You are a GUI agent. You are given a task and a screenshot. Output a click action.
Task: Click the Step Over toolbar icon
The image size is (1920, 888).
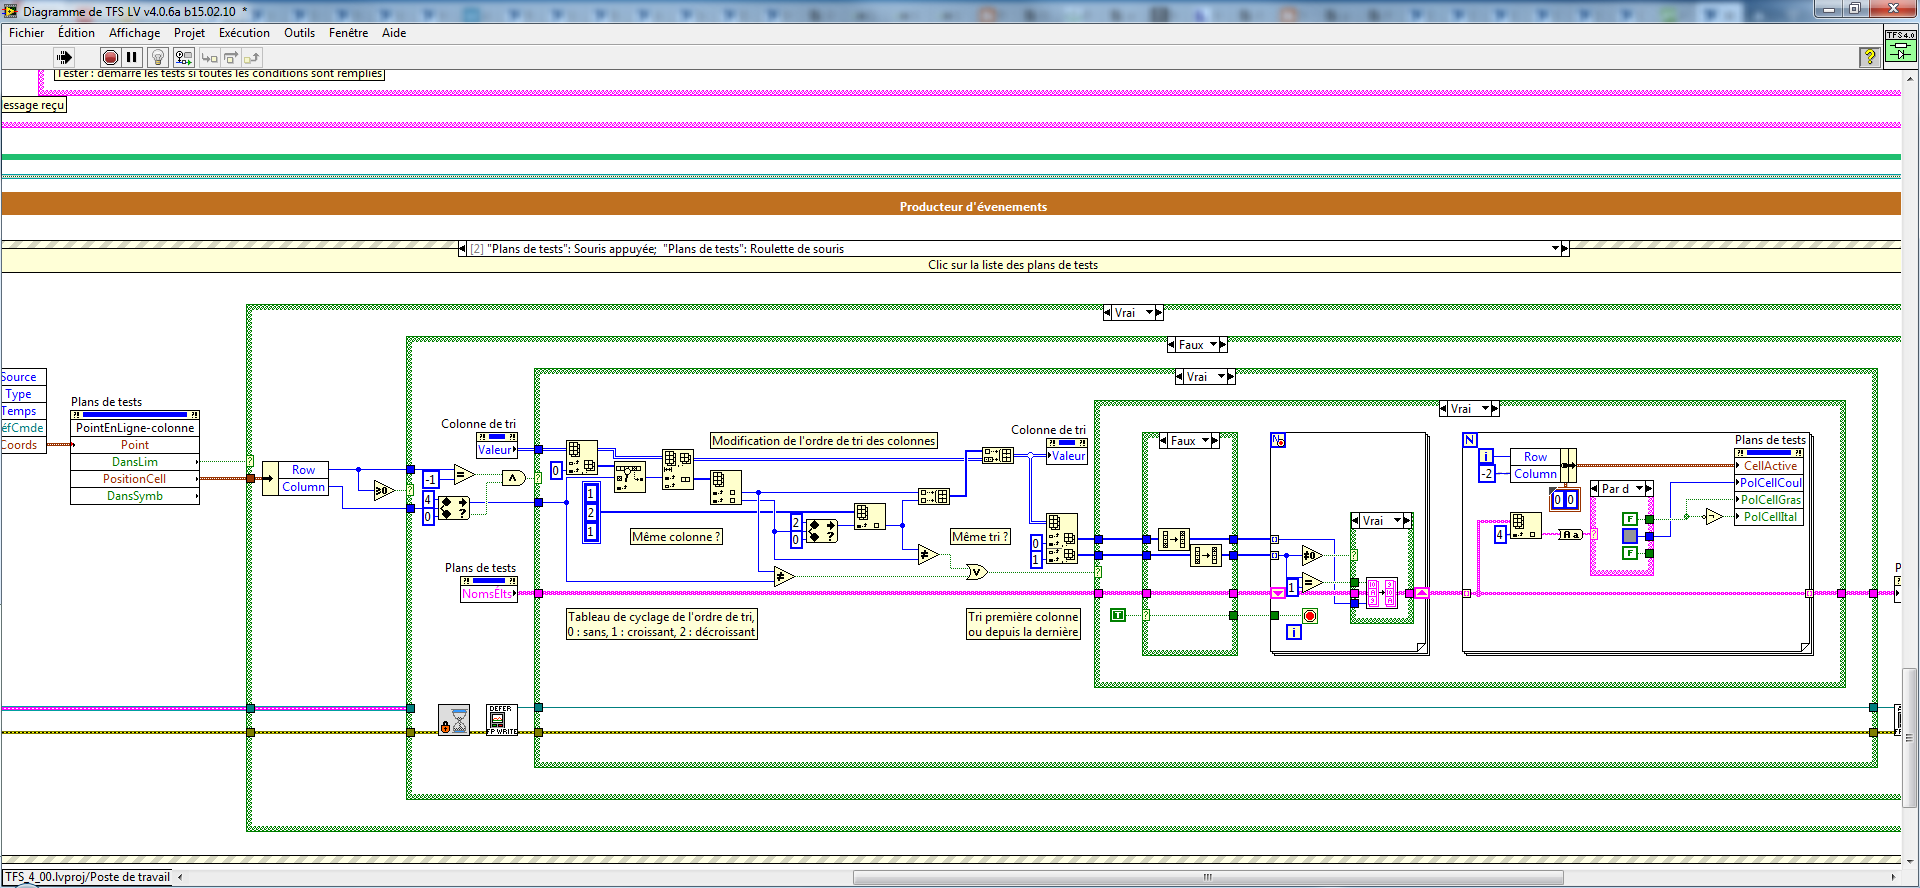[x=230, y=58]
